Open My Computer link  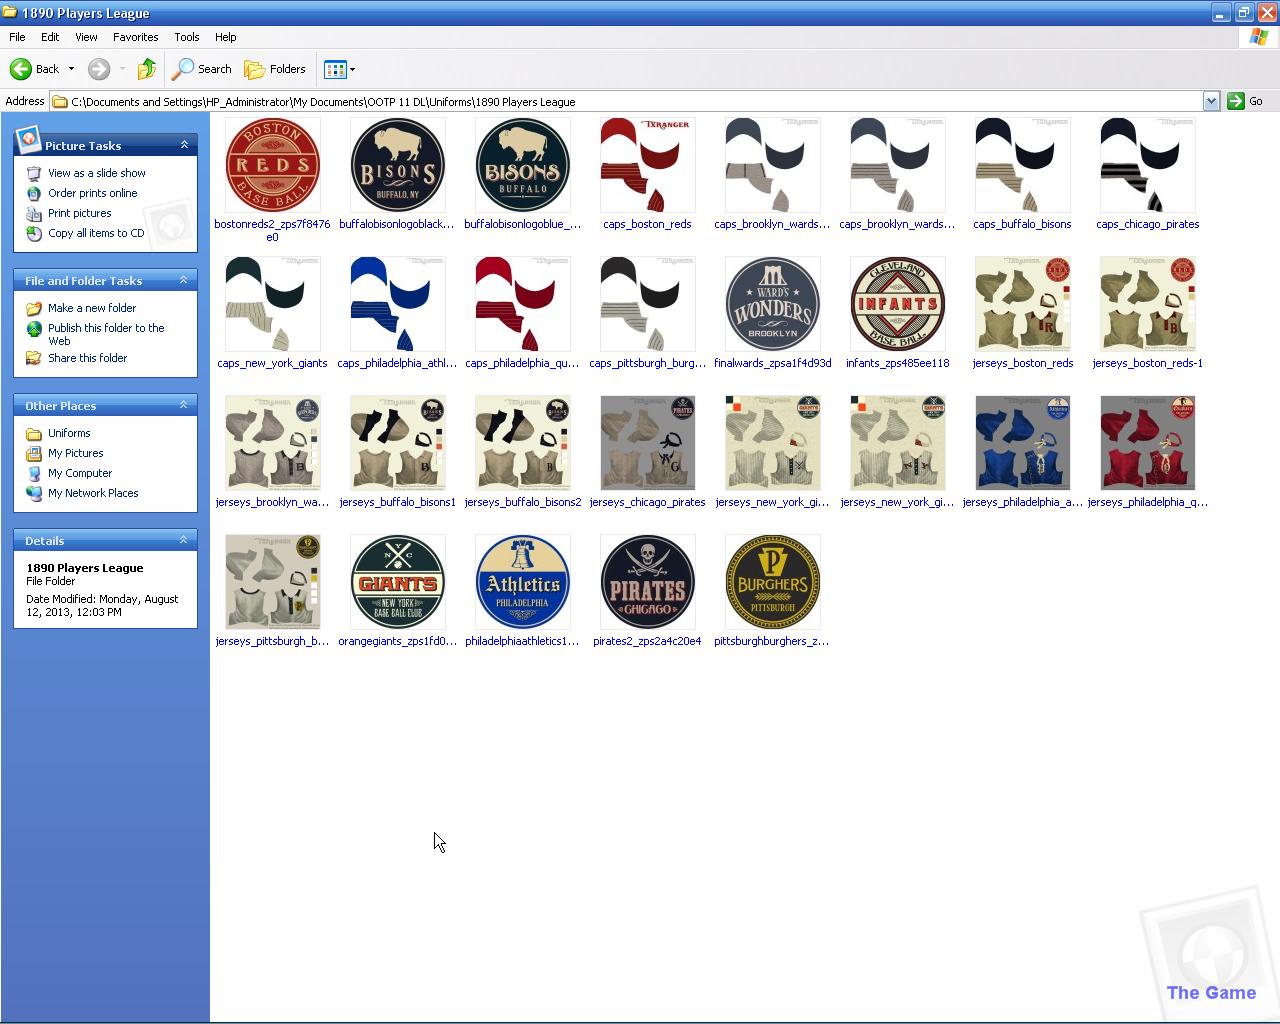[80, 473]
